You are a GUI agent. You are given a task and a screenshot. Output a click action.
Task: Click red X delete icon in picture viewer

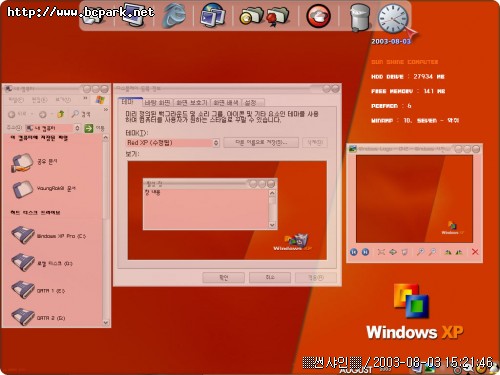475,252
